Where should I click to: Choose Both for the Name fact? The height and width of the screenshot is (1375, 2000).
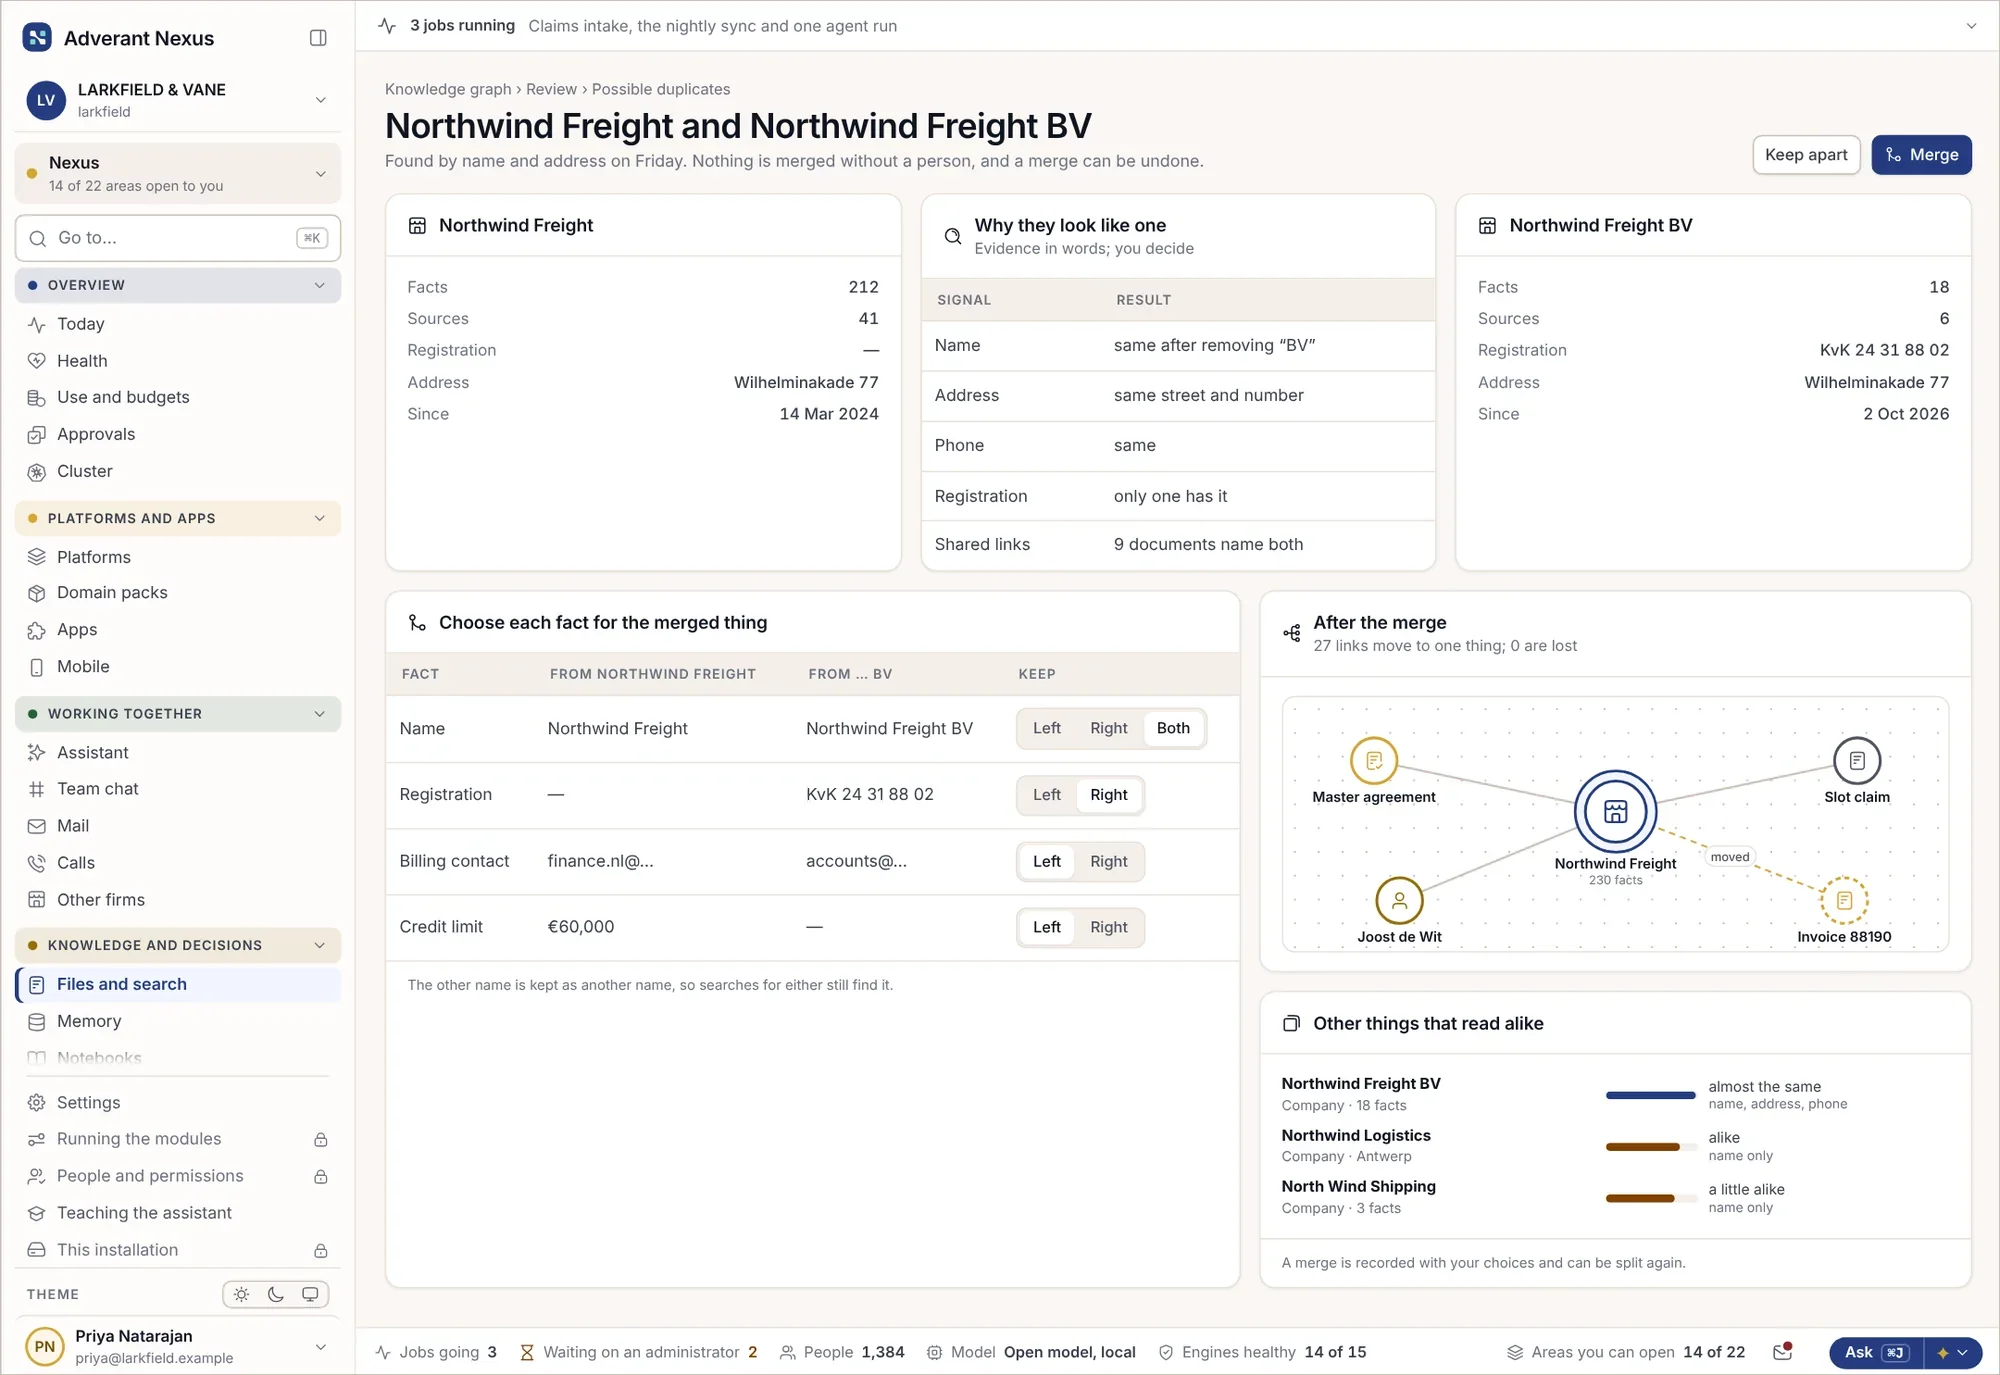(x=1173, y=728)
